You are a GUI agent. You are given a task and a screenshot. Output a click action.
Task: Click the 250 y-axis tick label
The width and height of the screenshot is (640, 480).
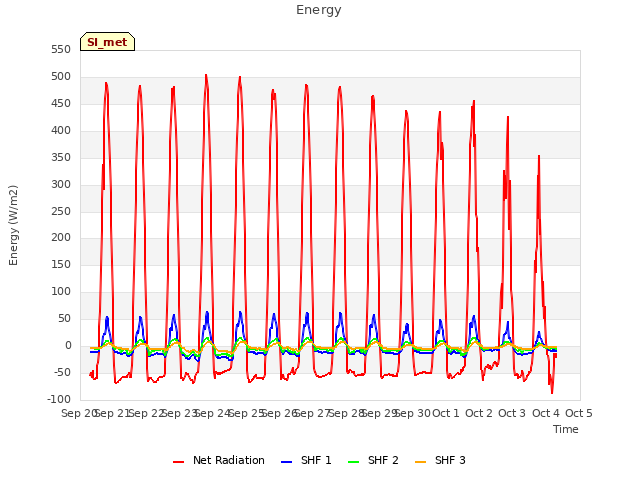(x=61, y=211)
